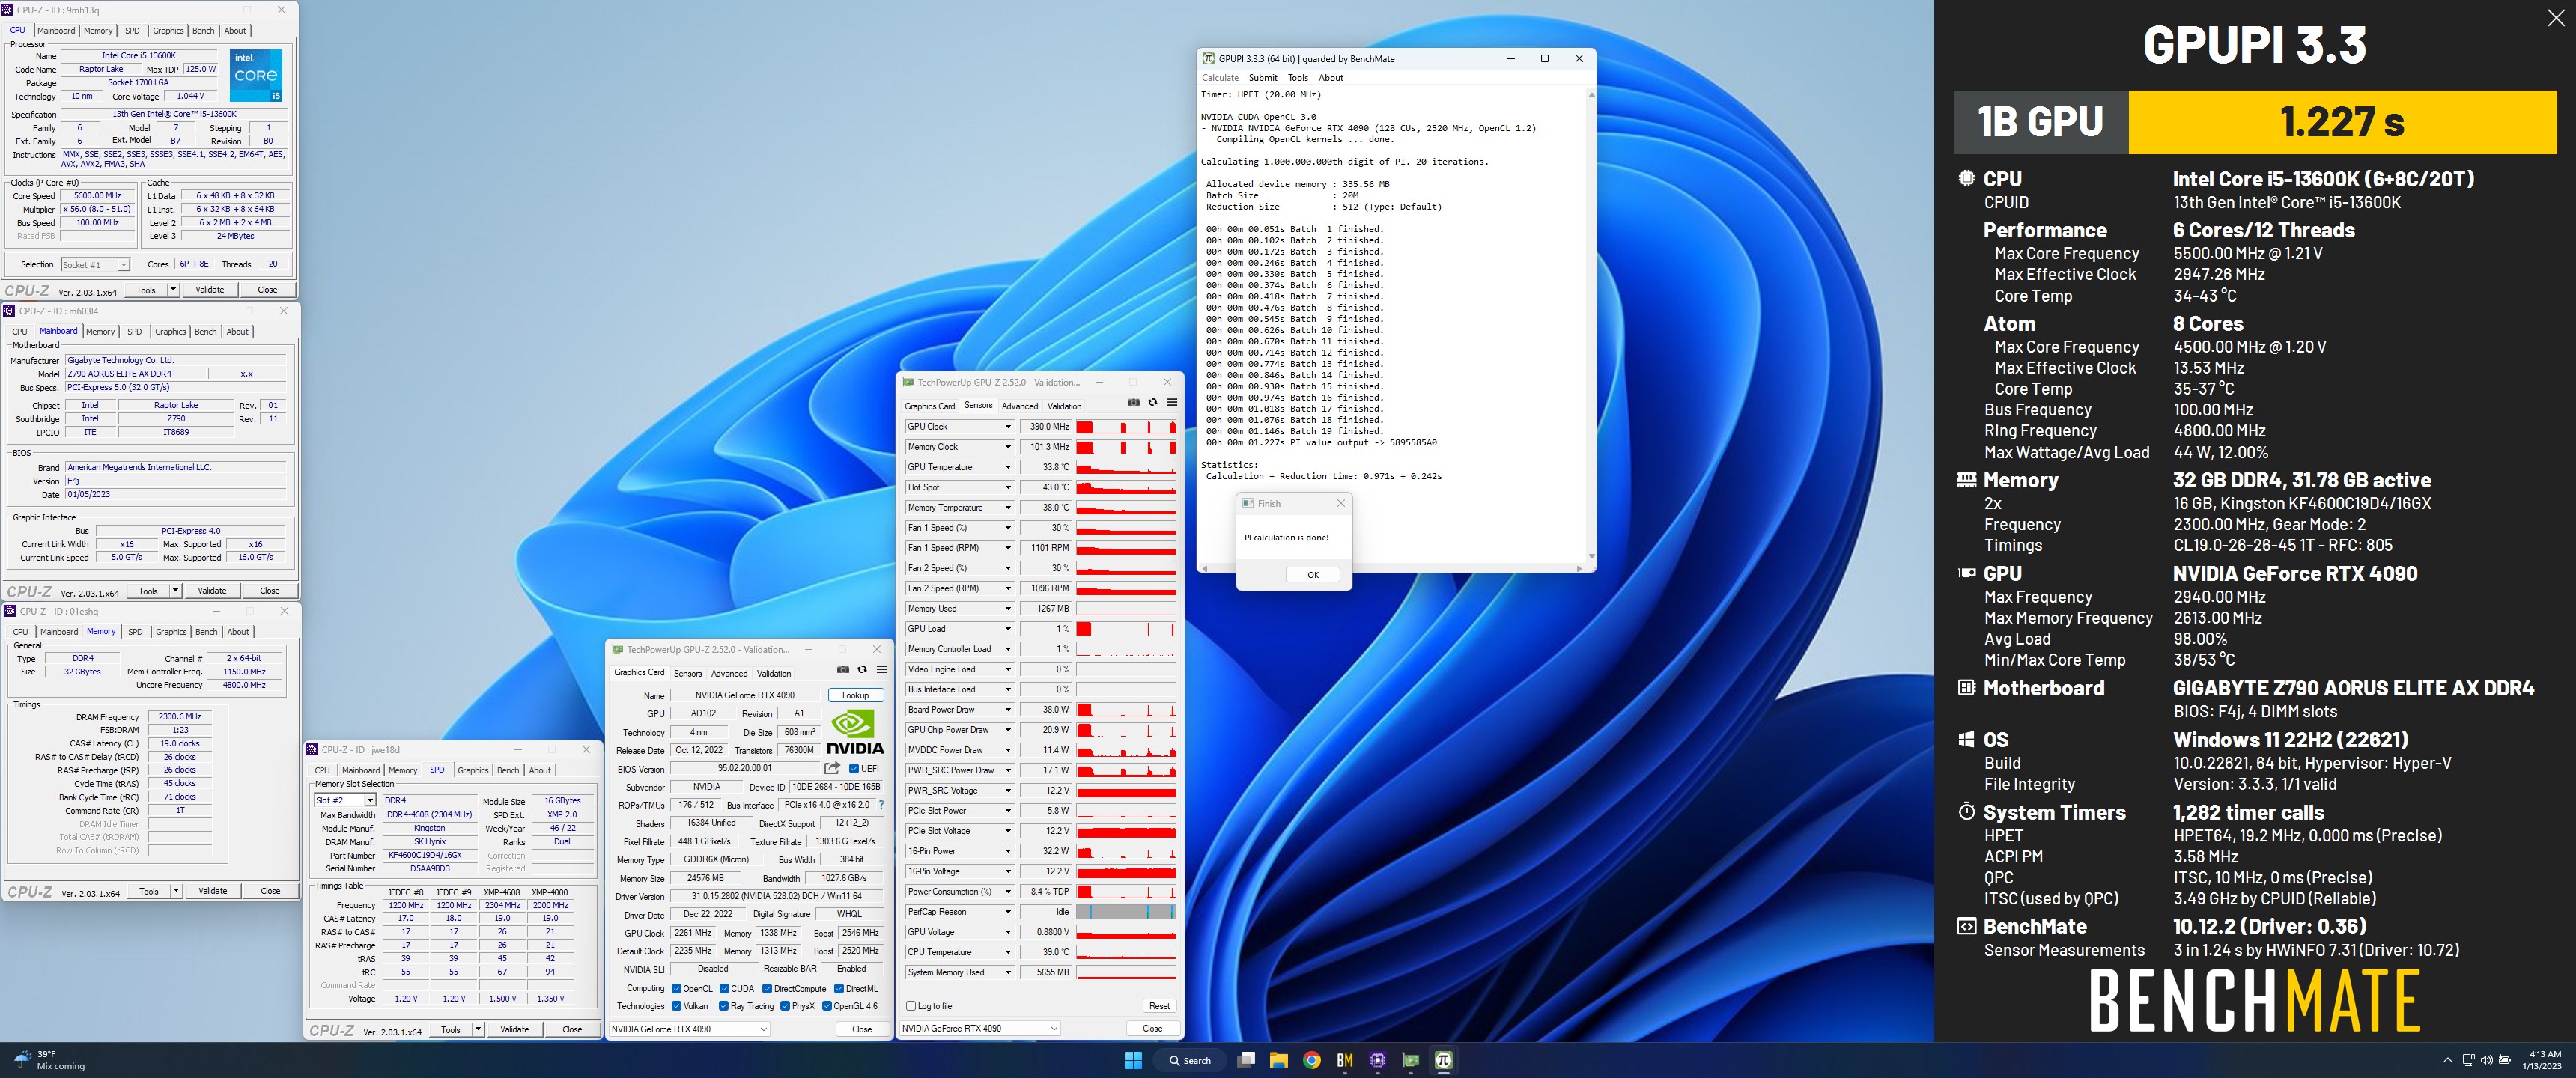2576x1078 pixels.
Task: Open the Windows Start menu
Action: (x=1133, y=1060)
